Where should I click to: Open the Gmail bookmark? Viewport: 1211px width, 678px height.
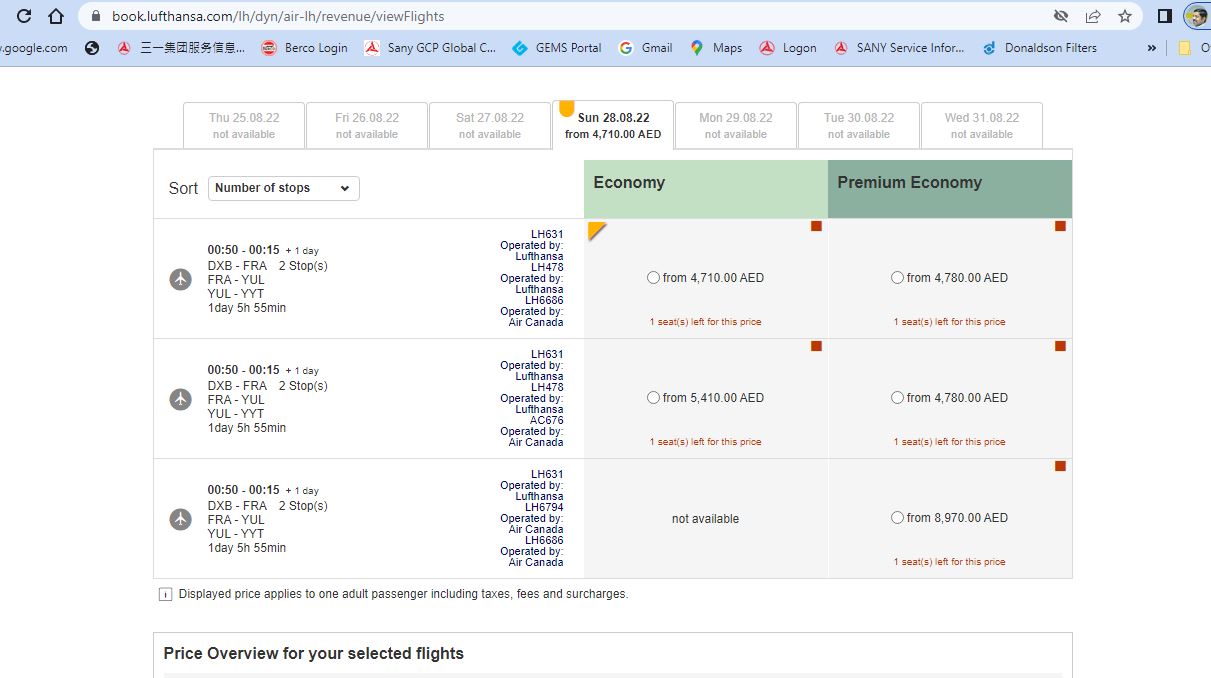[645, 47]
